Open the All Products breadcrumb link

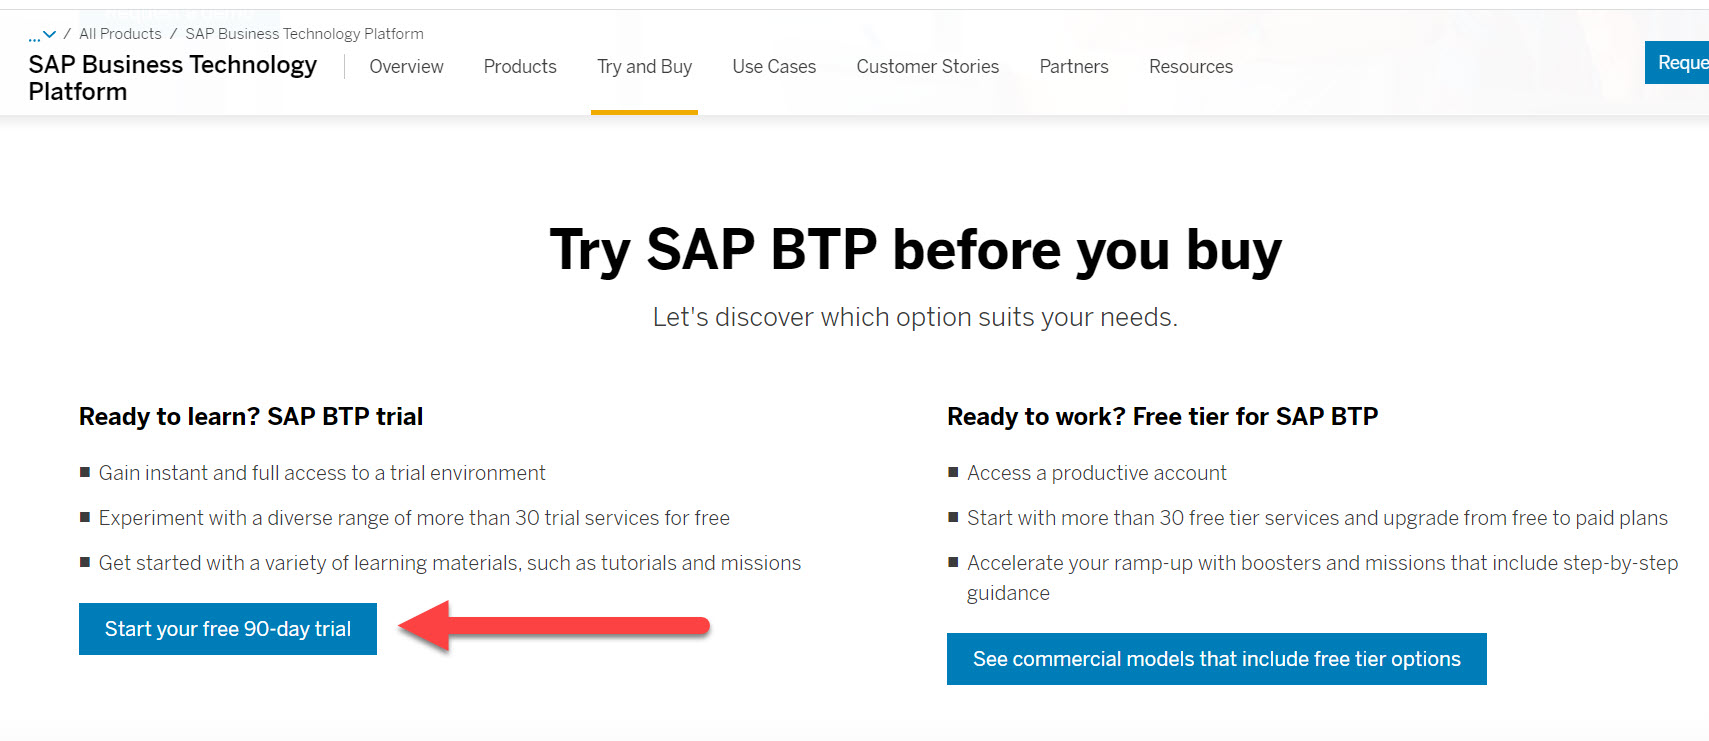pyautogui.click(x=120, y=34)
